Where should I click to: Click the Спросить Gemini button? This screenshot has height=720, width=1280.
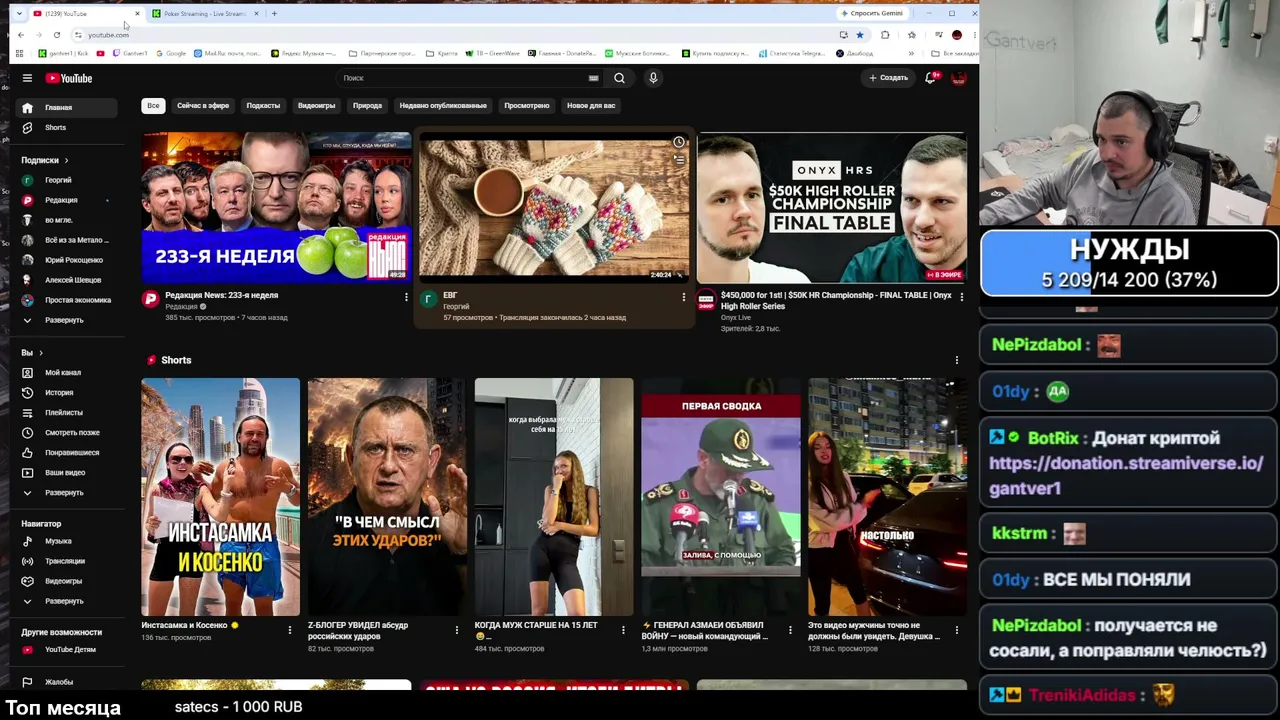(x=873, y=14)
